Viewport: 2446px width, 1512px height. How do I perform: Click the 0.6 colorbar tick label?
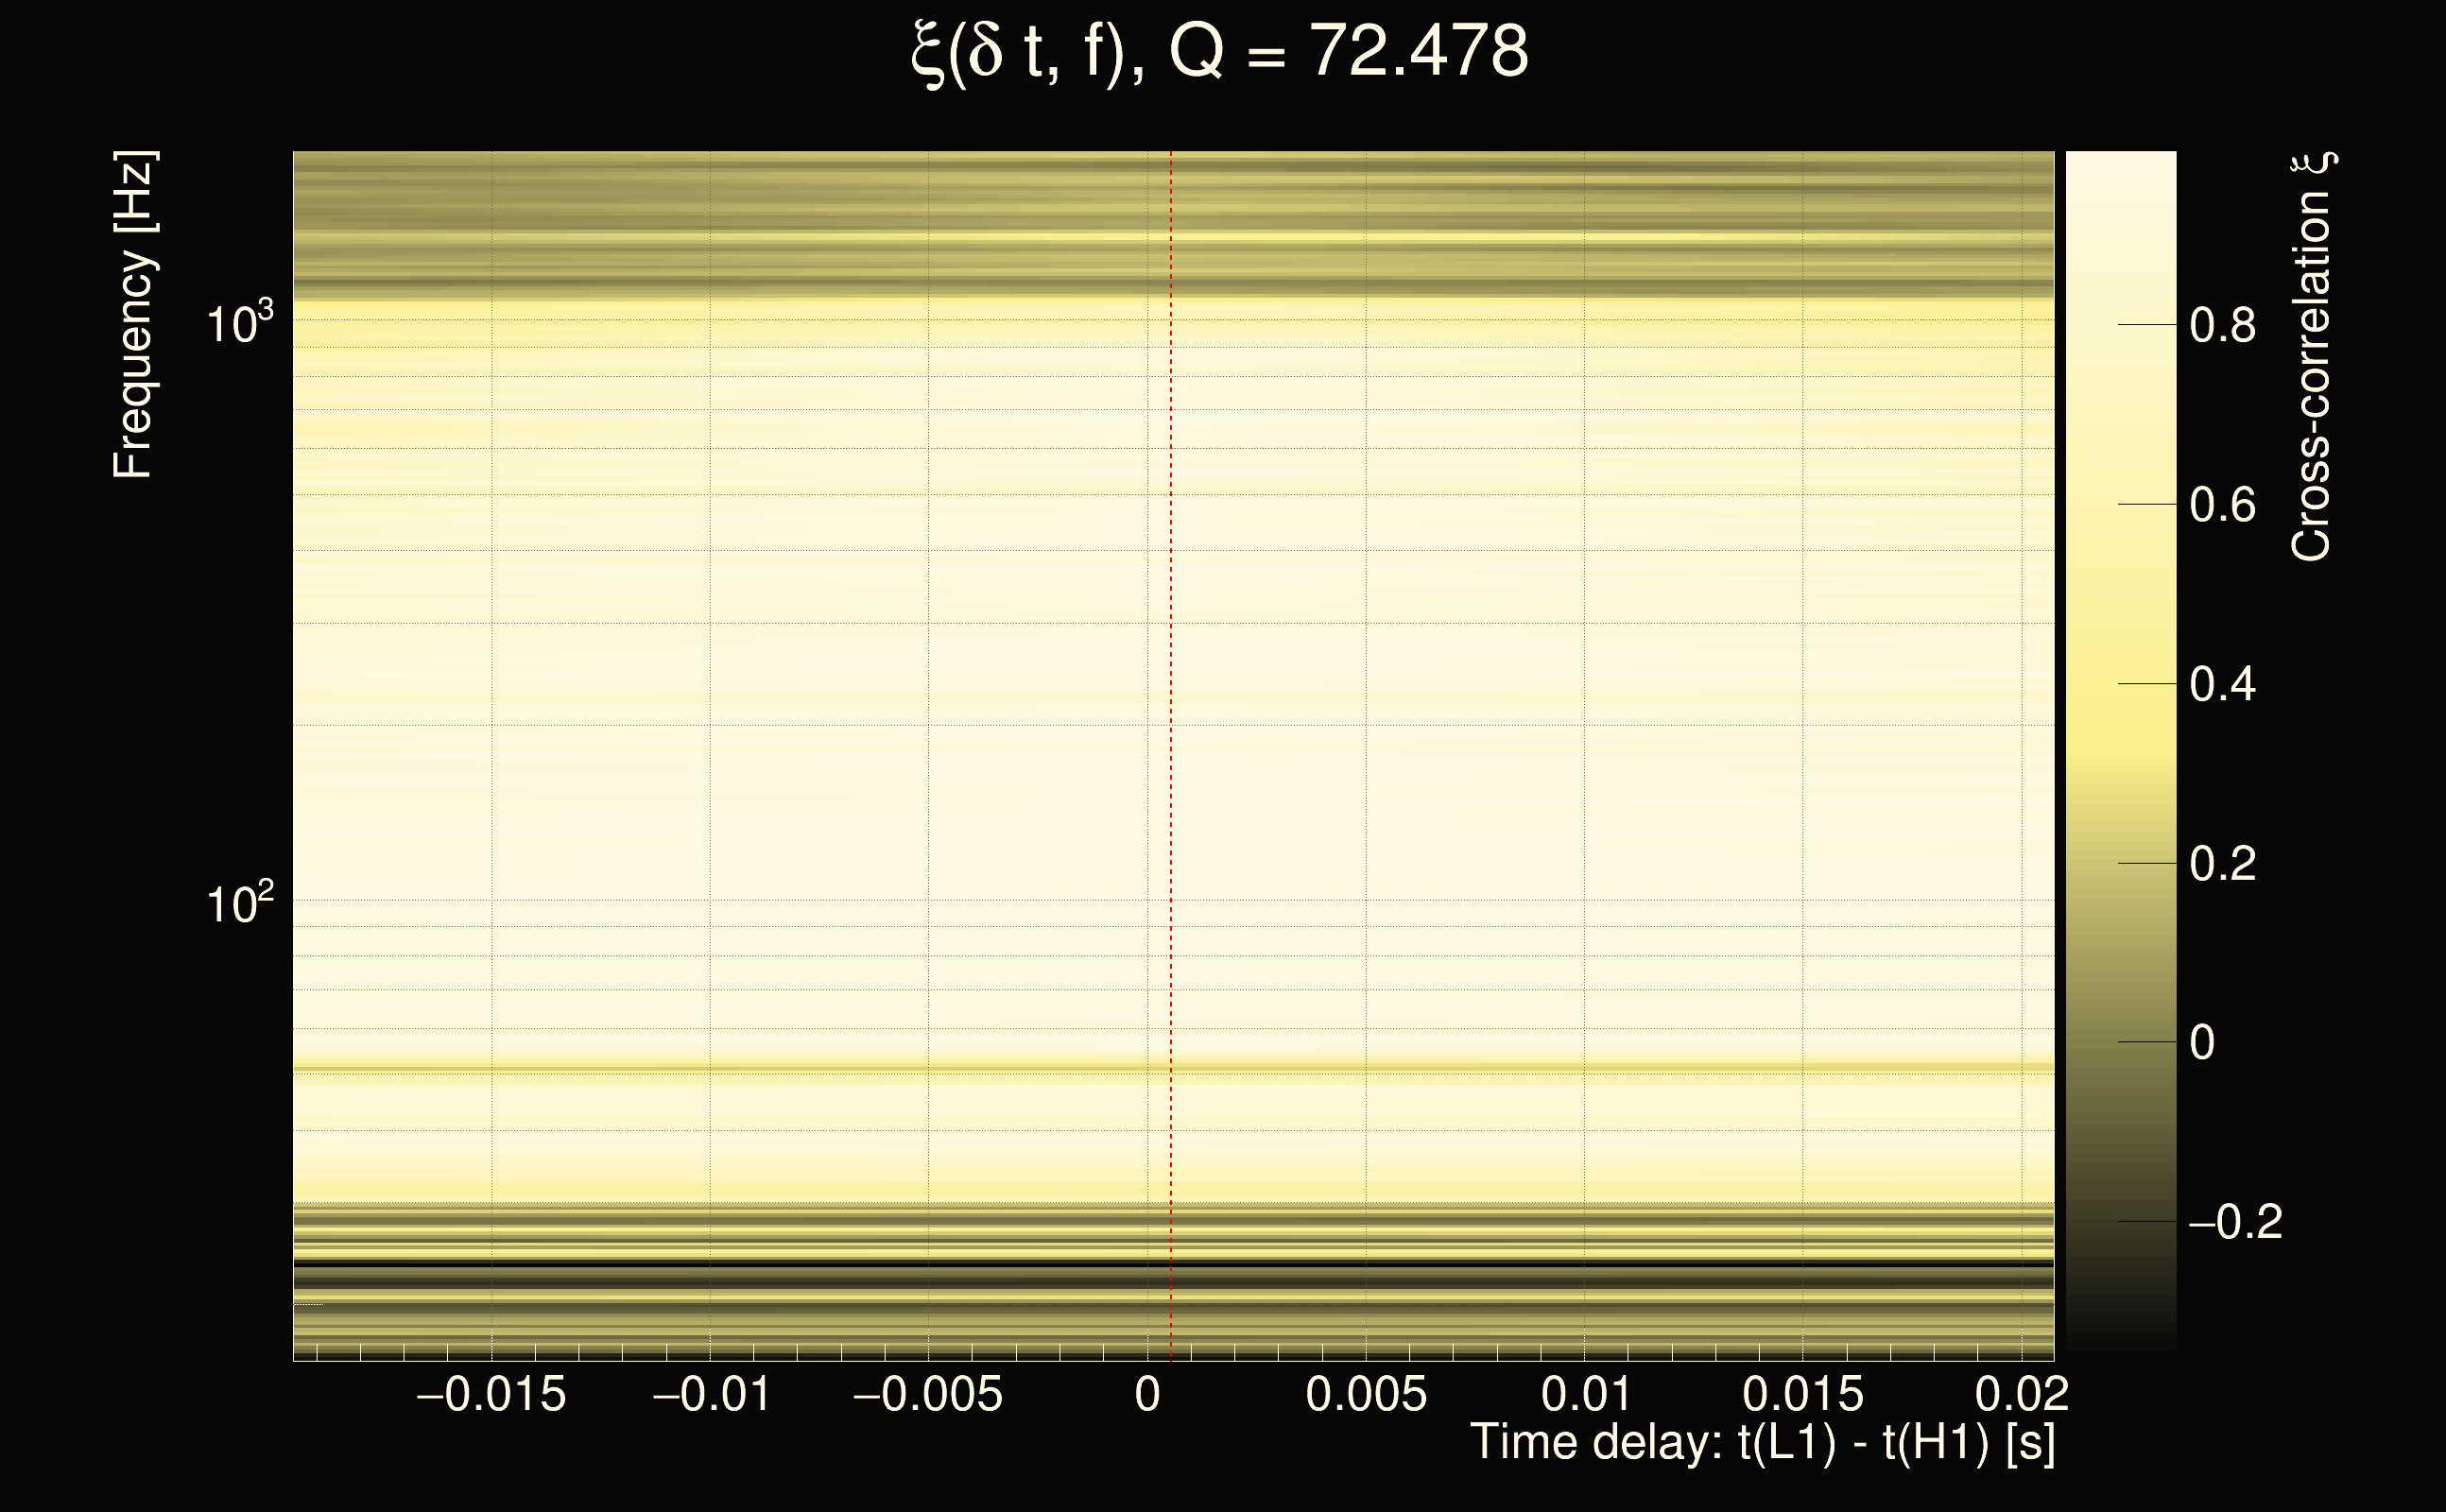[2222, 505]
